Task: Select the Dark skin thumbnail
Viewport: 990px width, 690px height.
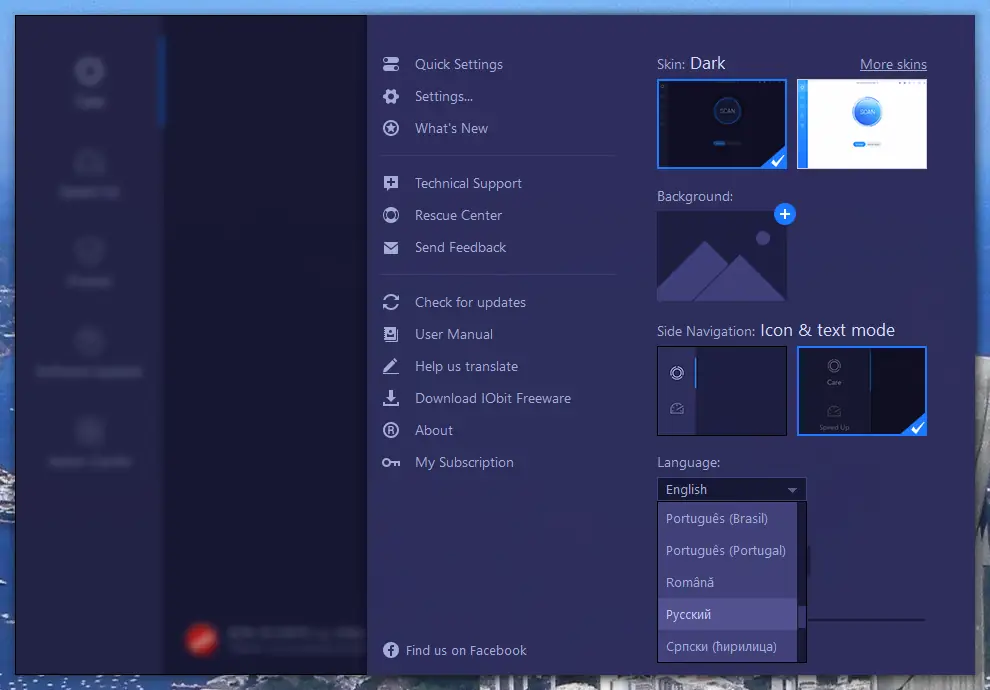Action: tap(722, 124)
